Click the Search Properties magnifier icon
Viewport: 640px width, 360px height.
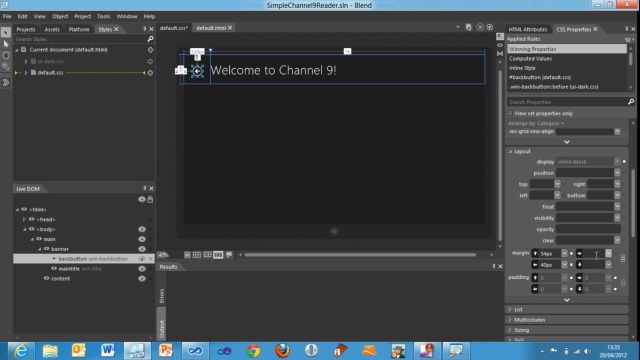(x=631, y=102)
